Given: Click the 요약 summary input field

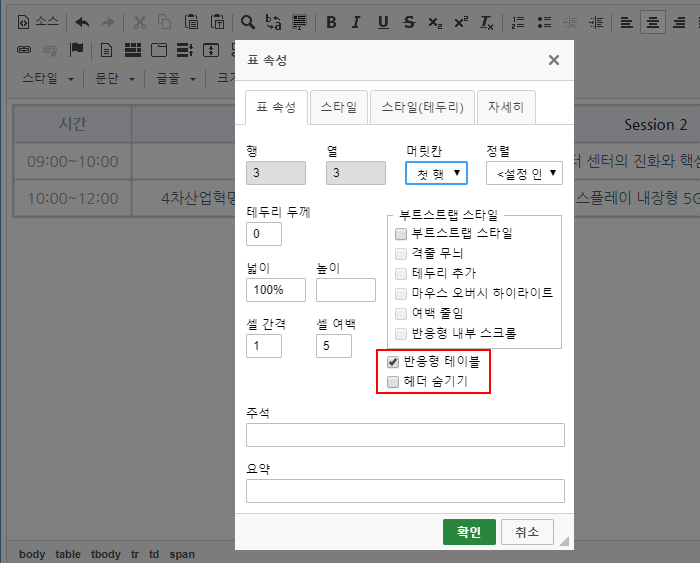Looking at the screenshot, I should point(405,491).
